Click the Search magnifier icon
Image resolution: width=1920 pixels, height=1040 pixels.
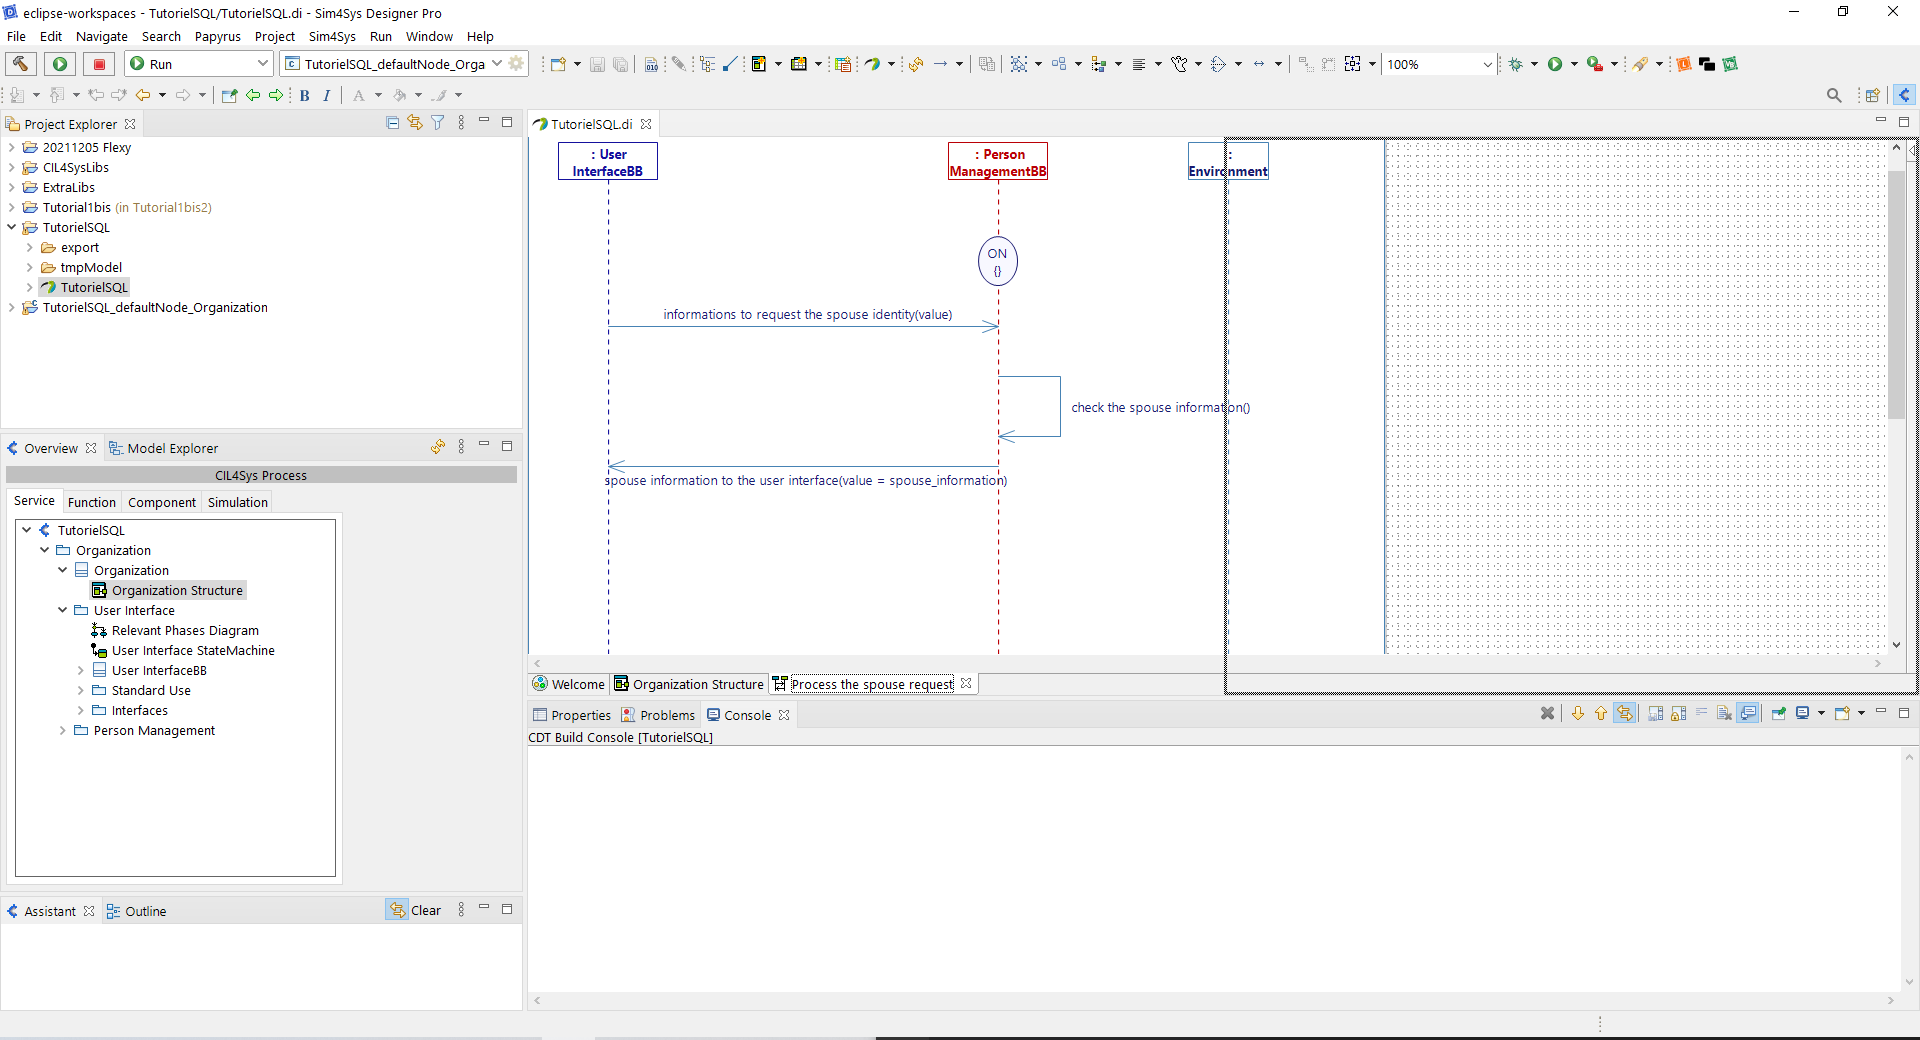(x=1834, y=95)
